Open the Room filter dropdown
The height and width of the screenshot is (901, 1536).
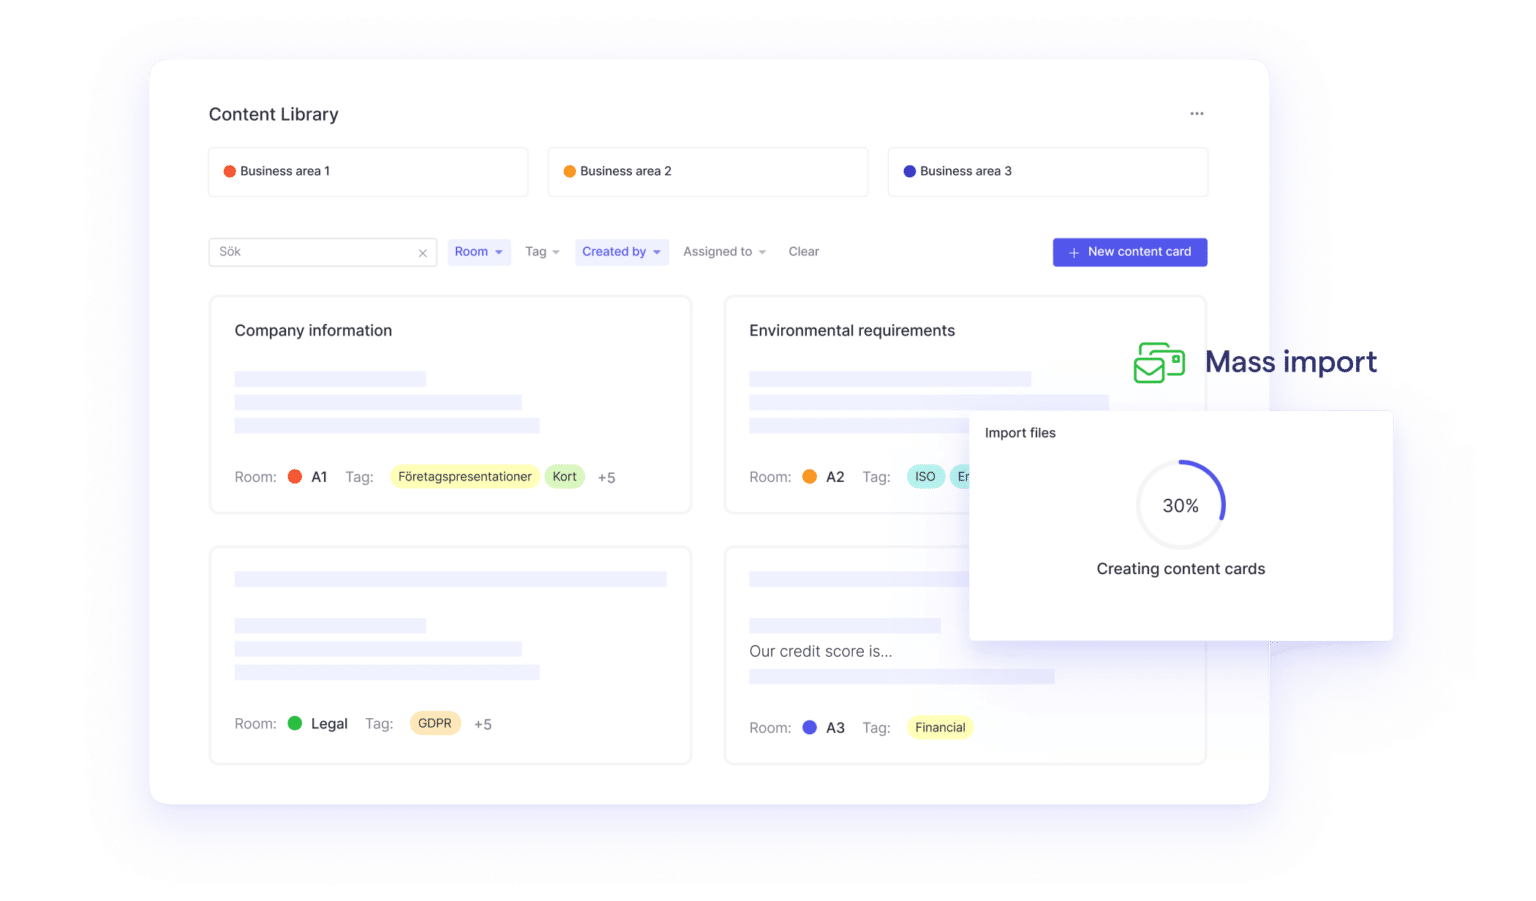478,252
